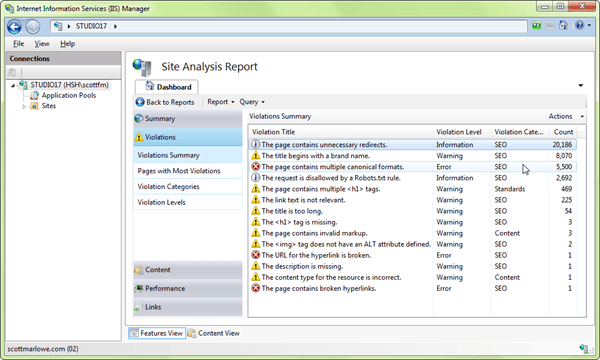This screenshot has width=600, height=360.
Task: Click the back navigation arrow button
Action: 14,27
